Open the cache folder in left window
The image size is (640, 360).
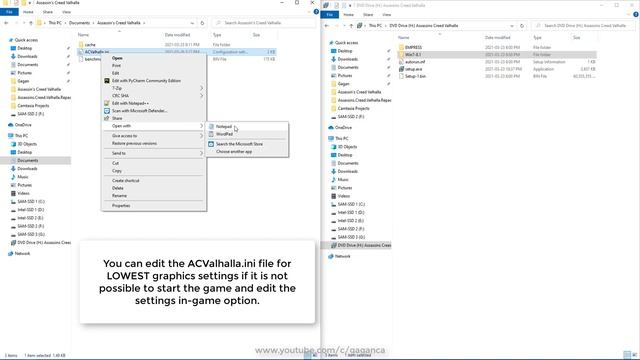pos(90,44)
